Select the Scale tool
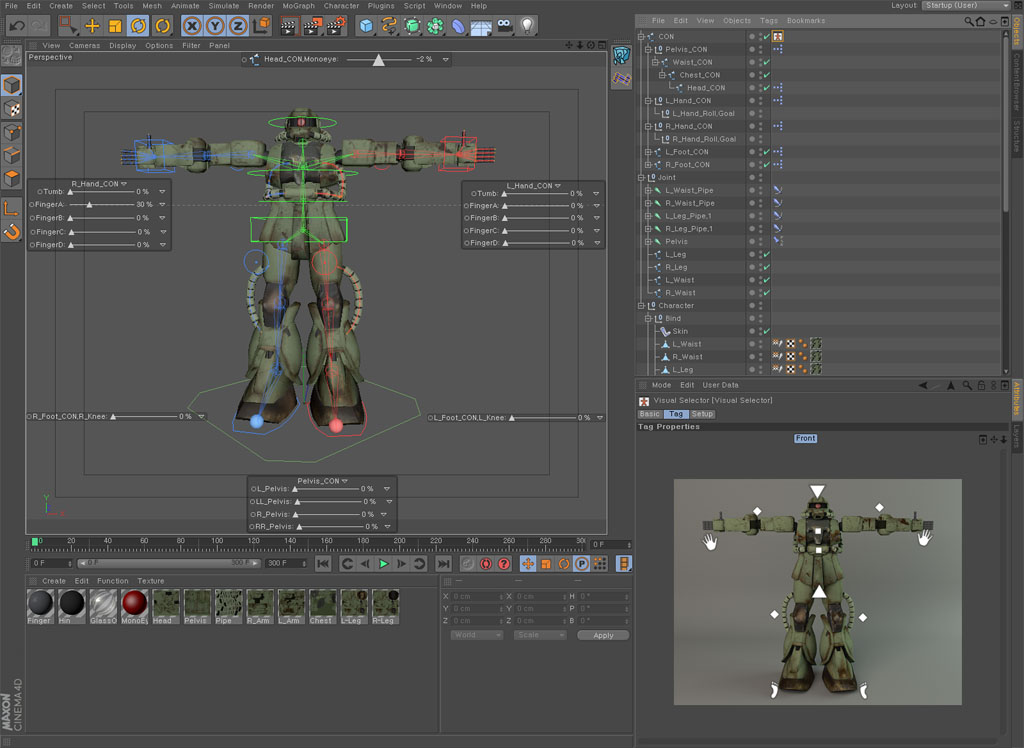The width and height of the screenshot is (1024, 748). [x=115, y=26]
